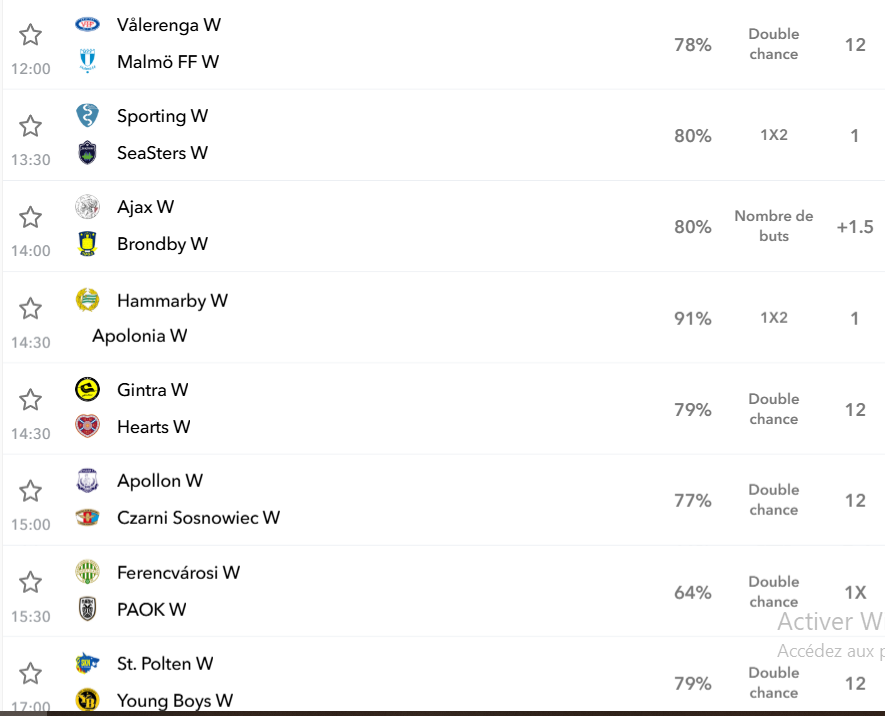This screenshot has height=716, width=885.
Task: Toggle favorite star for Sporting W match
Action: pos(30,126)
